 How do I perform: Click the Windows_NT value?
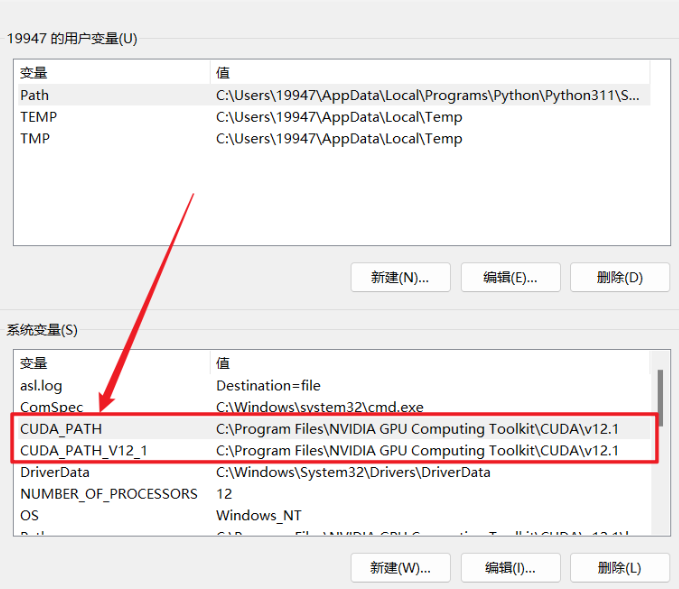(259, 515)
